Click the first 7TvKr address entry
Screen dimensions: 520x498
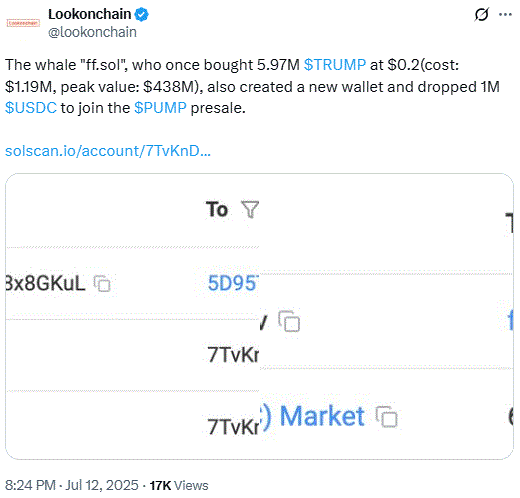pos(233,355)
